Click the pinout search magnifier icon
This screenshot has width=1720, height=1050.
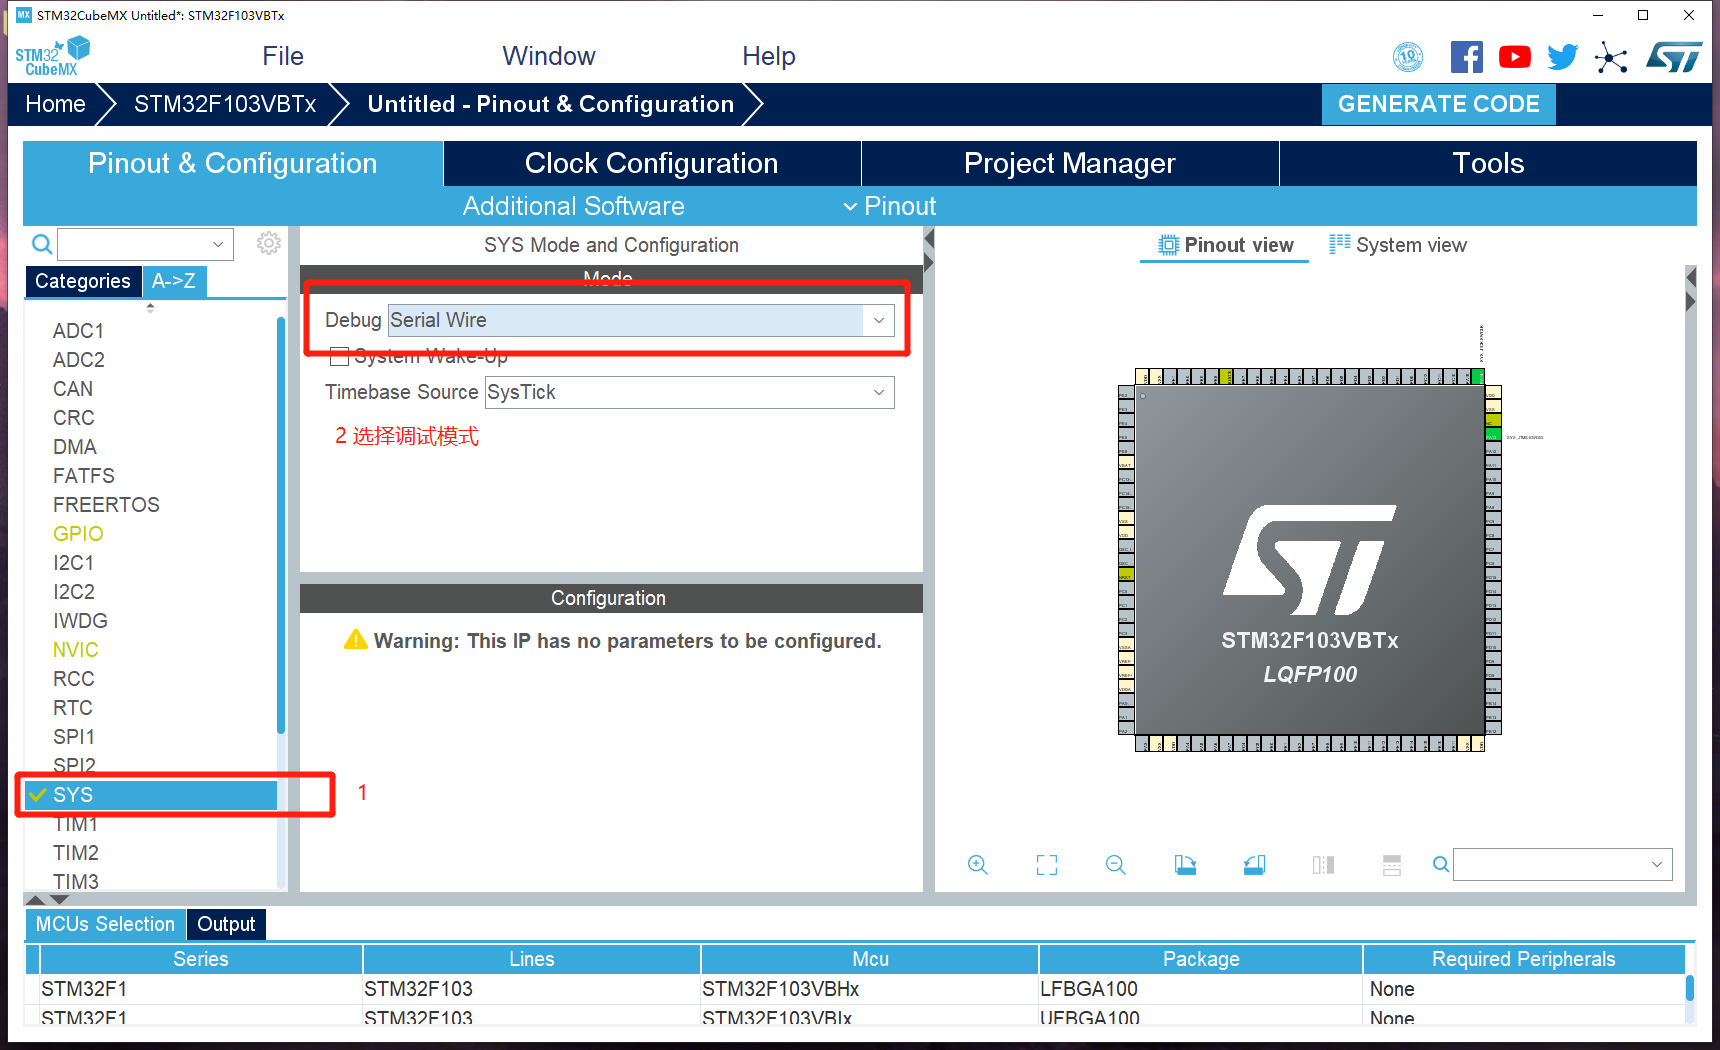(x=1441, y=864)
